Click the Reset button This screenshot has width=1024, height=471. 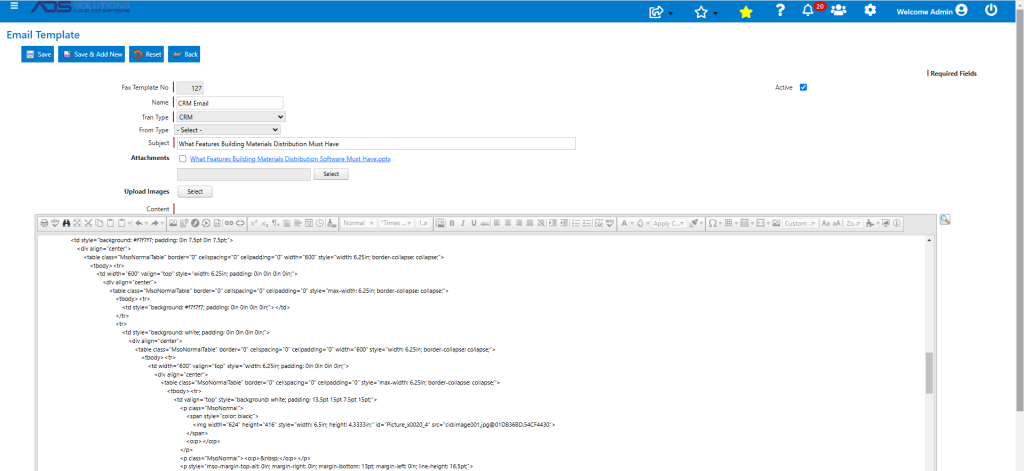click(x=147, y=54)
